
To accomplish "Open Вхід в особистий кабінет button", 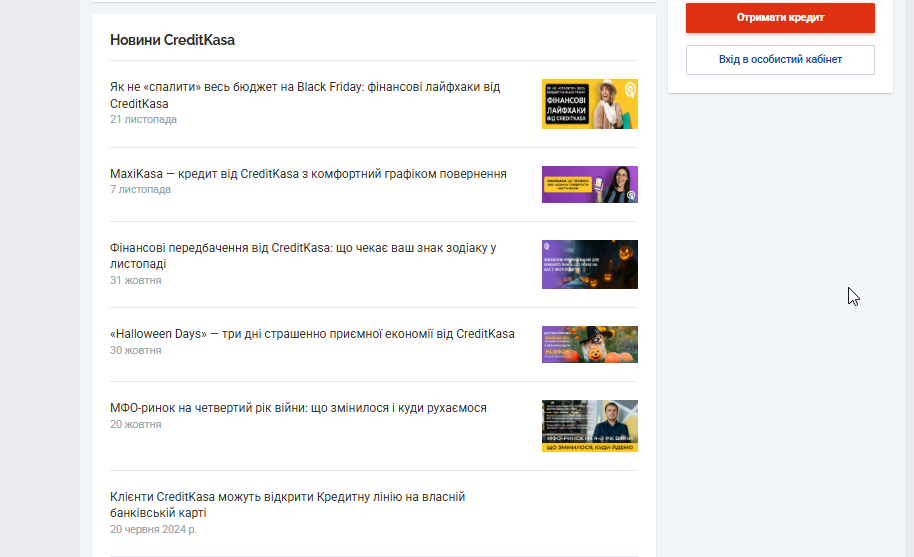I will (780, 59).
